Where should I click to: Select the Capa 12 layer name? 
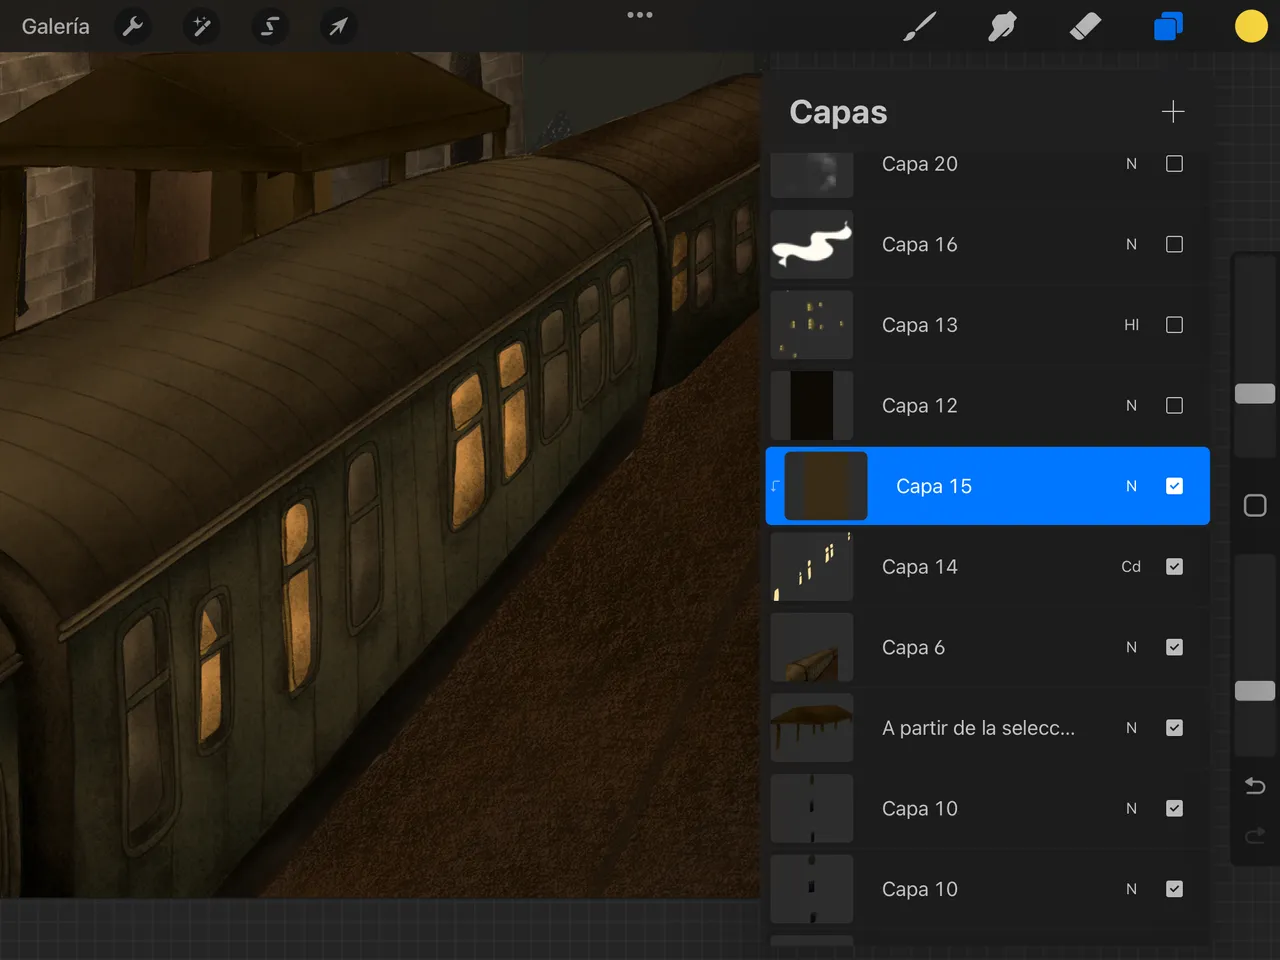(x=920, y=405)
